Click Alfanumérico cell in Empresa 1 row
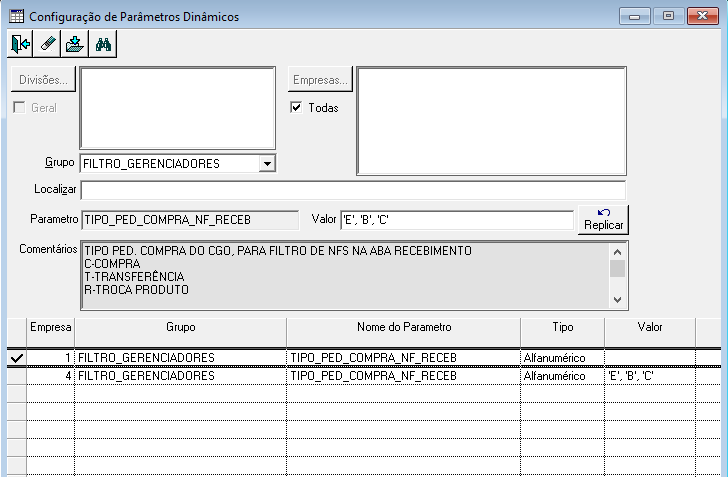Image resolution: width=728 pixels, height=477 pixels. tap(563, 358)
